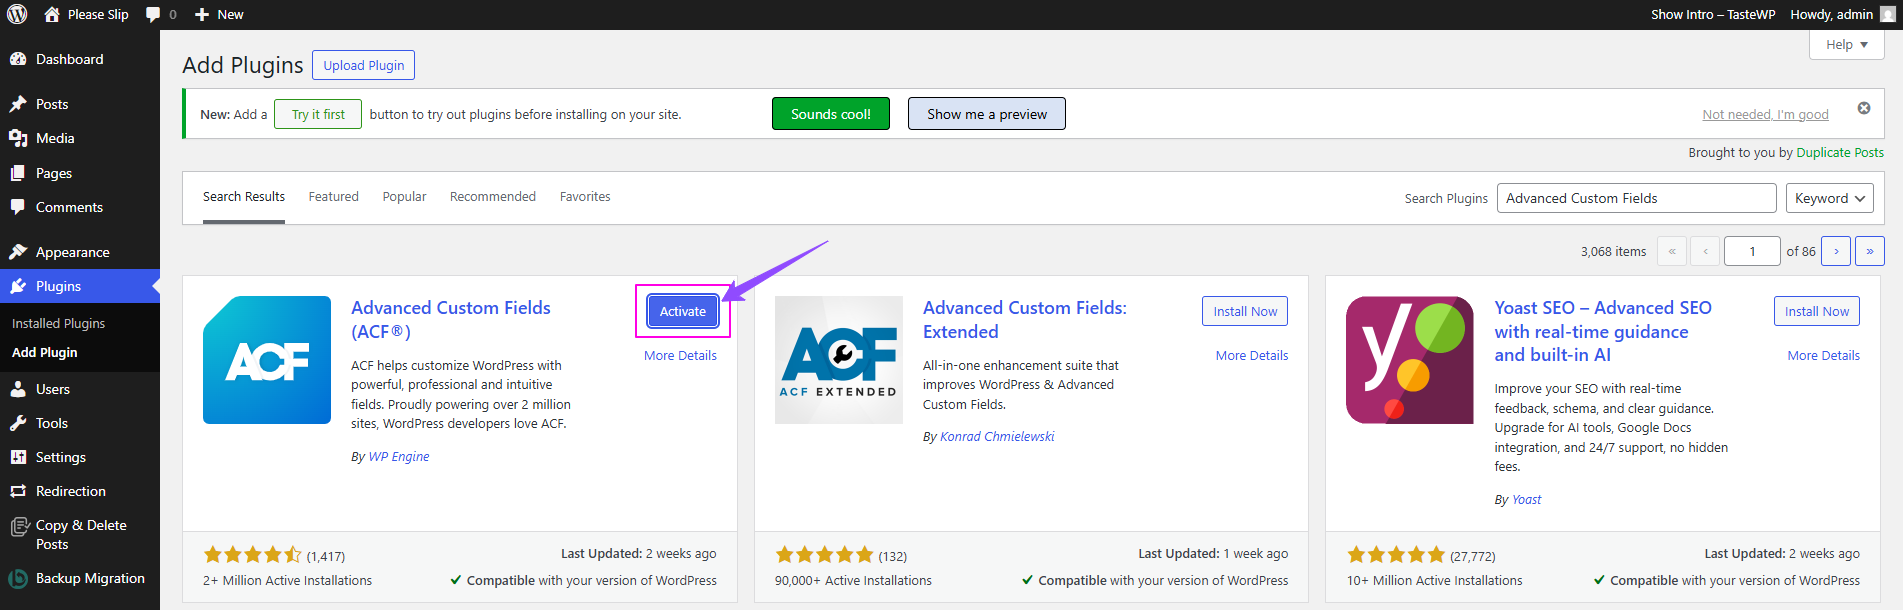Click the WordPress logo in admin bar
The image size is (1903, 610).
coord(17,14)
